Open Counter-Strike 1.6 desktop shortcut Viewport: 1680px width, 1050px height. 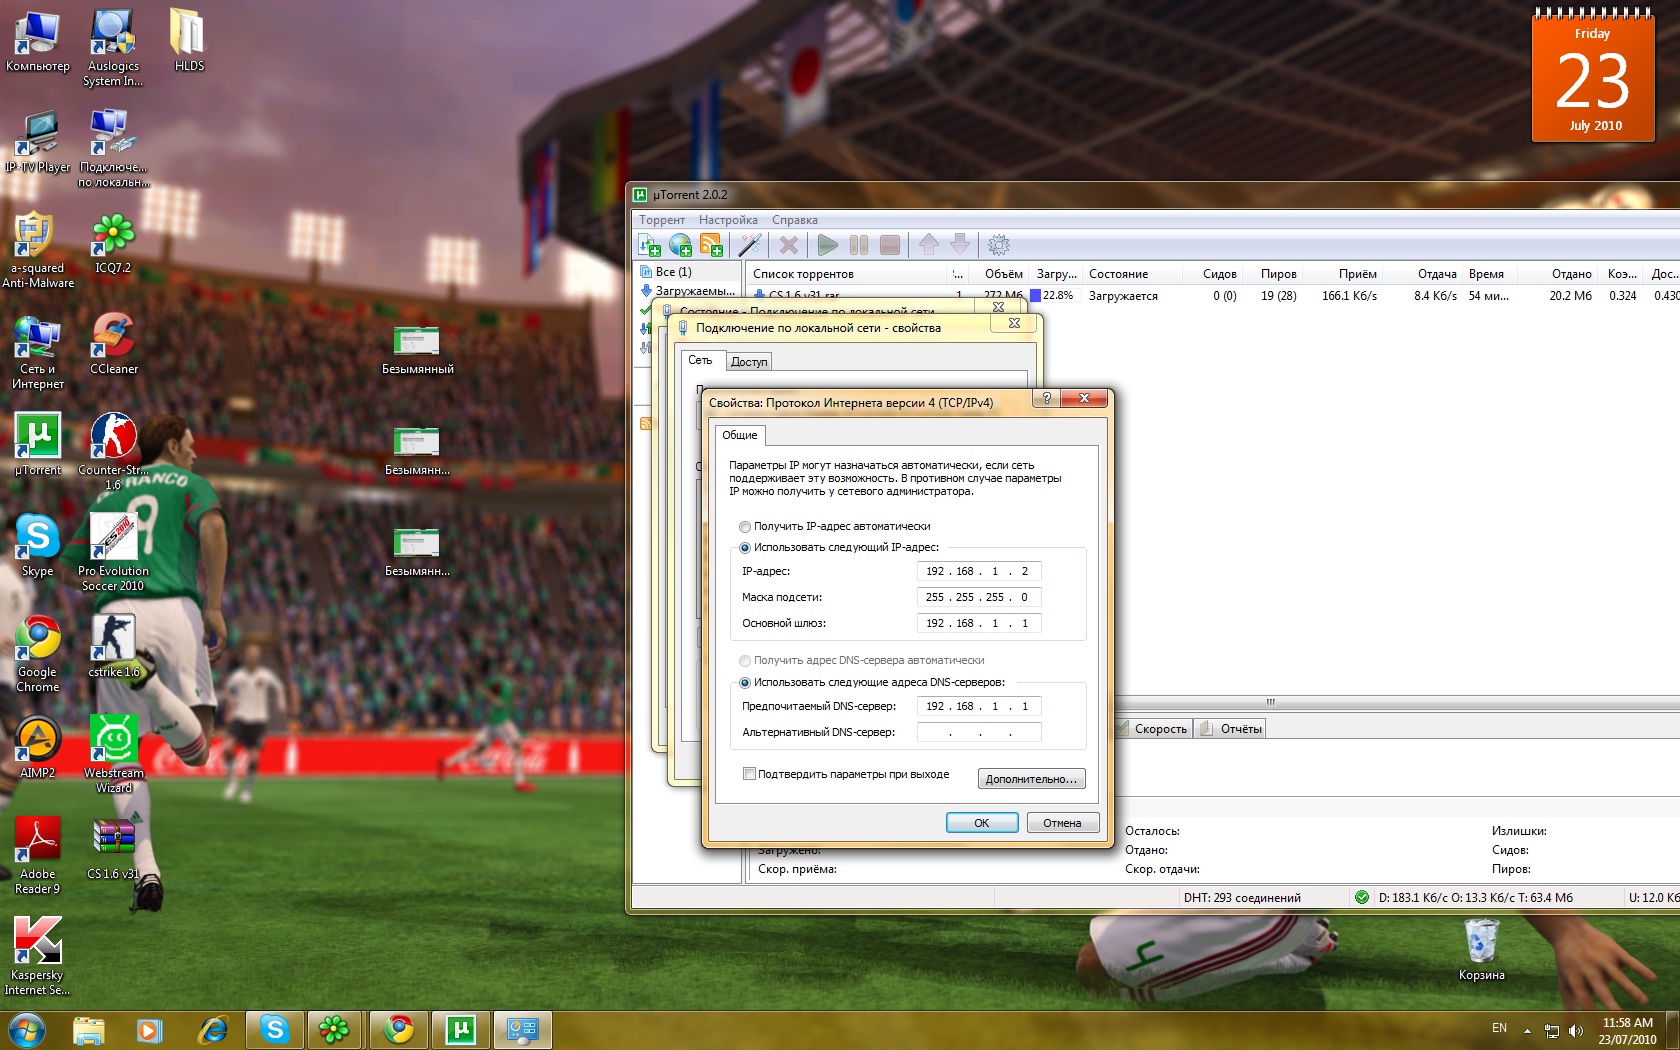click(x=113, y=451)
